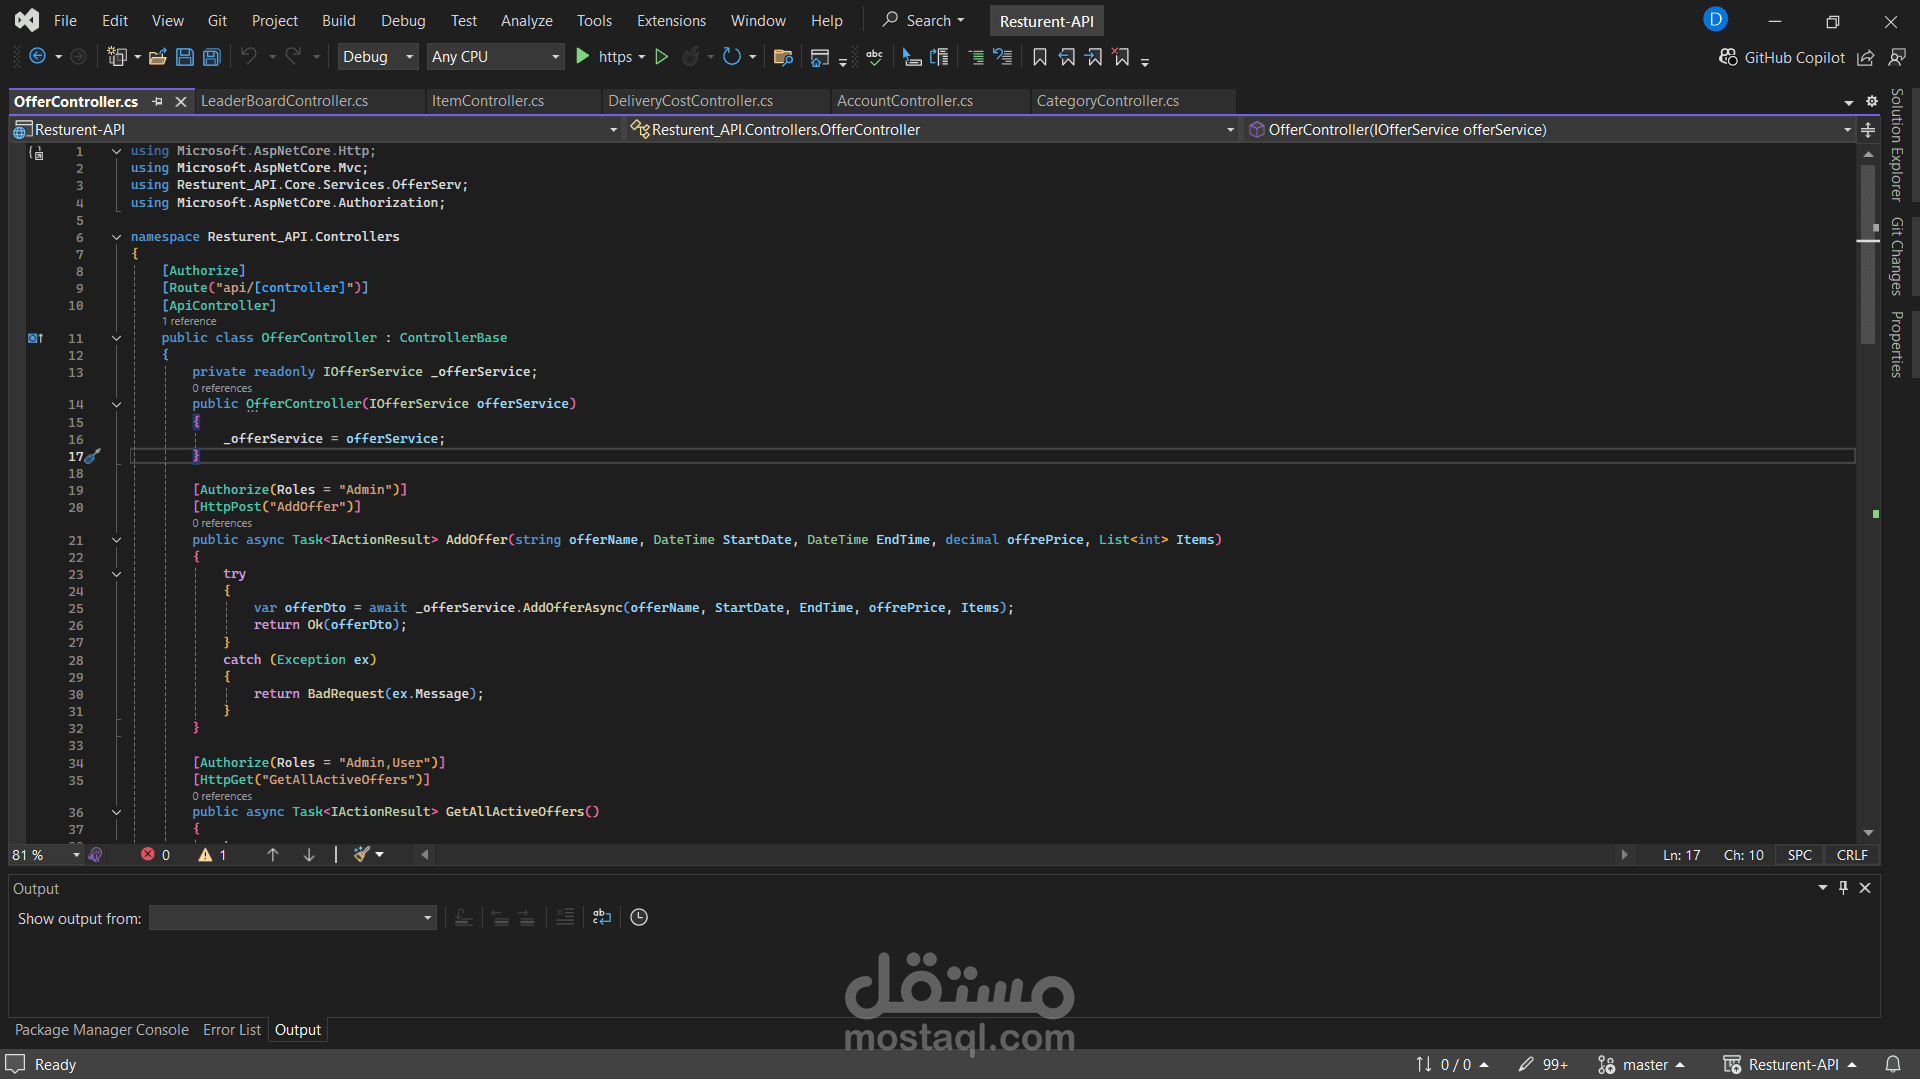Open GitHub Copilot from the toolbar
The width and height of the screenshot is (1920, 1080).
click(x=1782, y=57)
